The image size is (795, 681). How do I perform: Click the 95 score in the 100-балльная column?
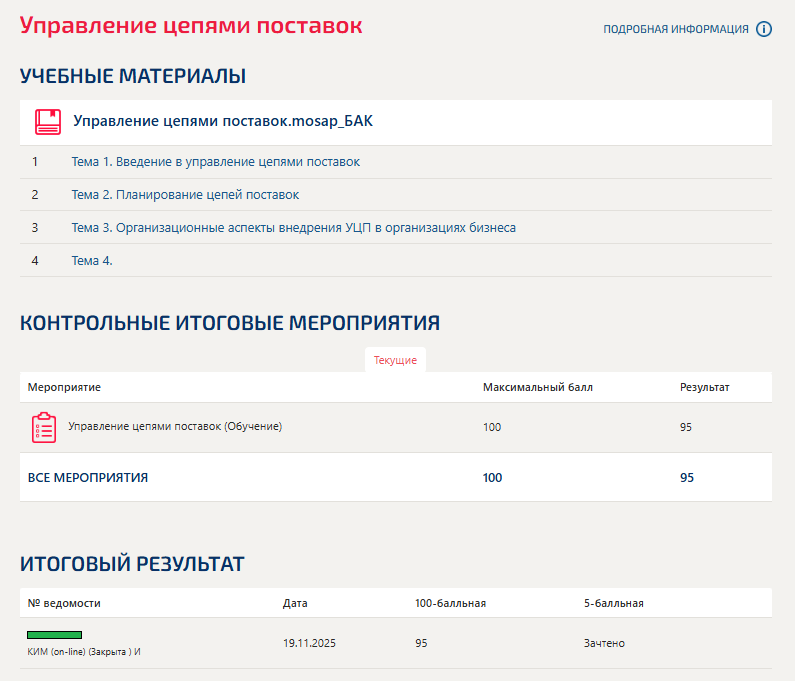(x=421, y=643)
